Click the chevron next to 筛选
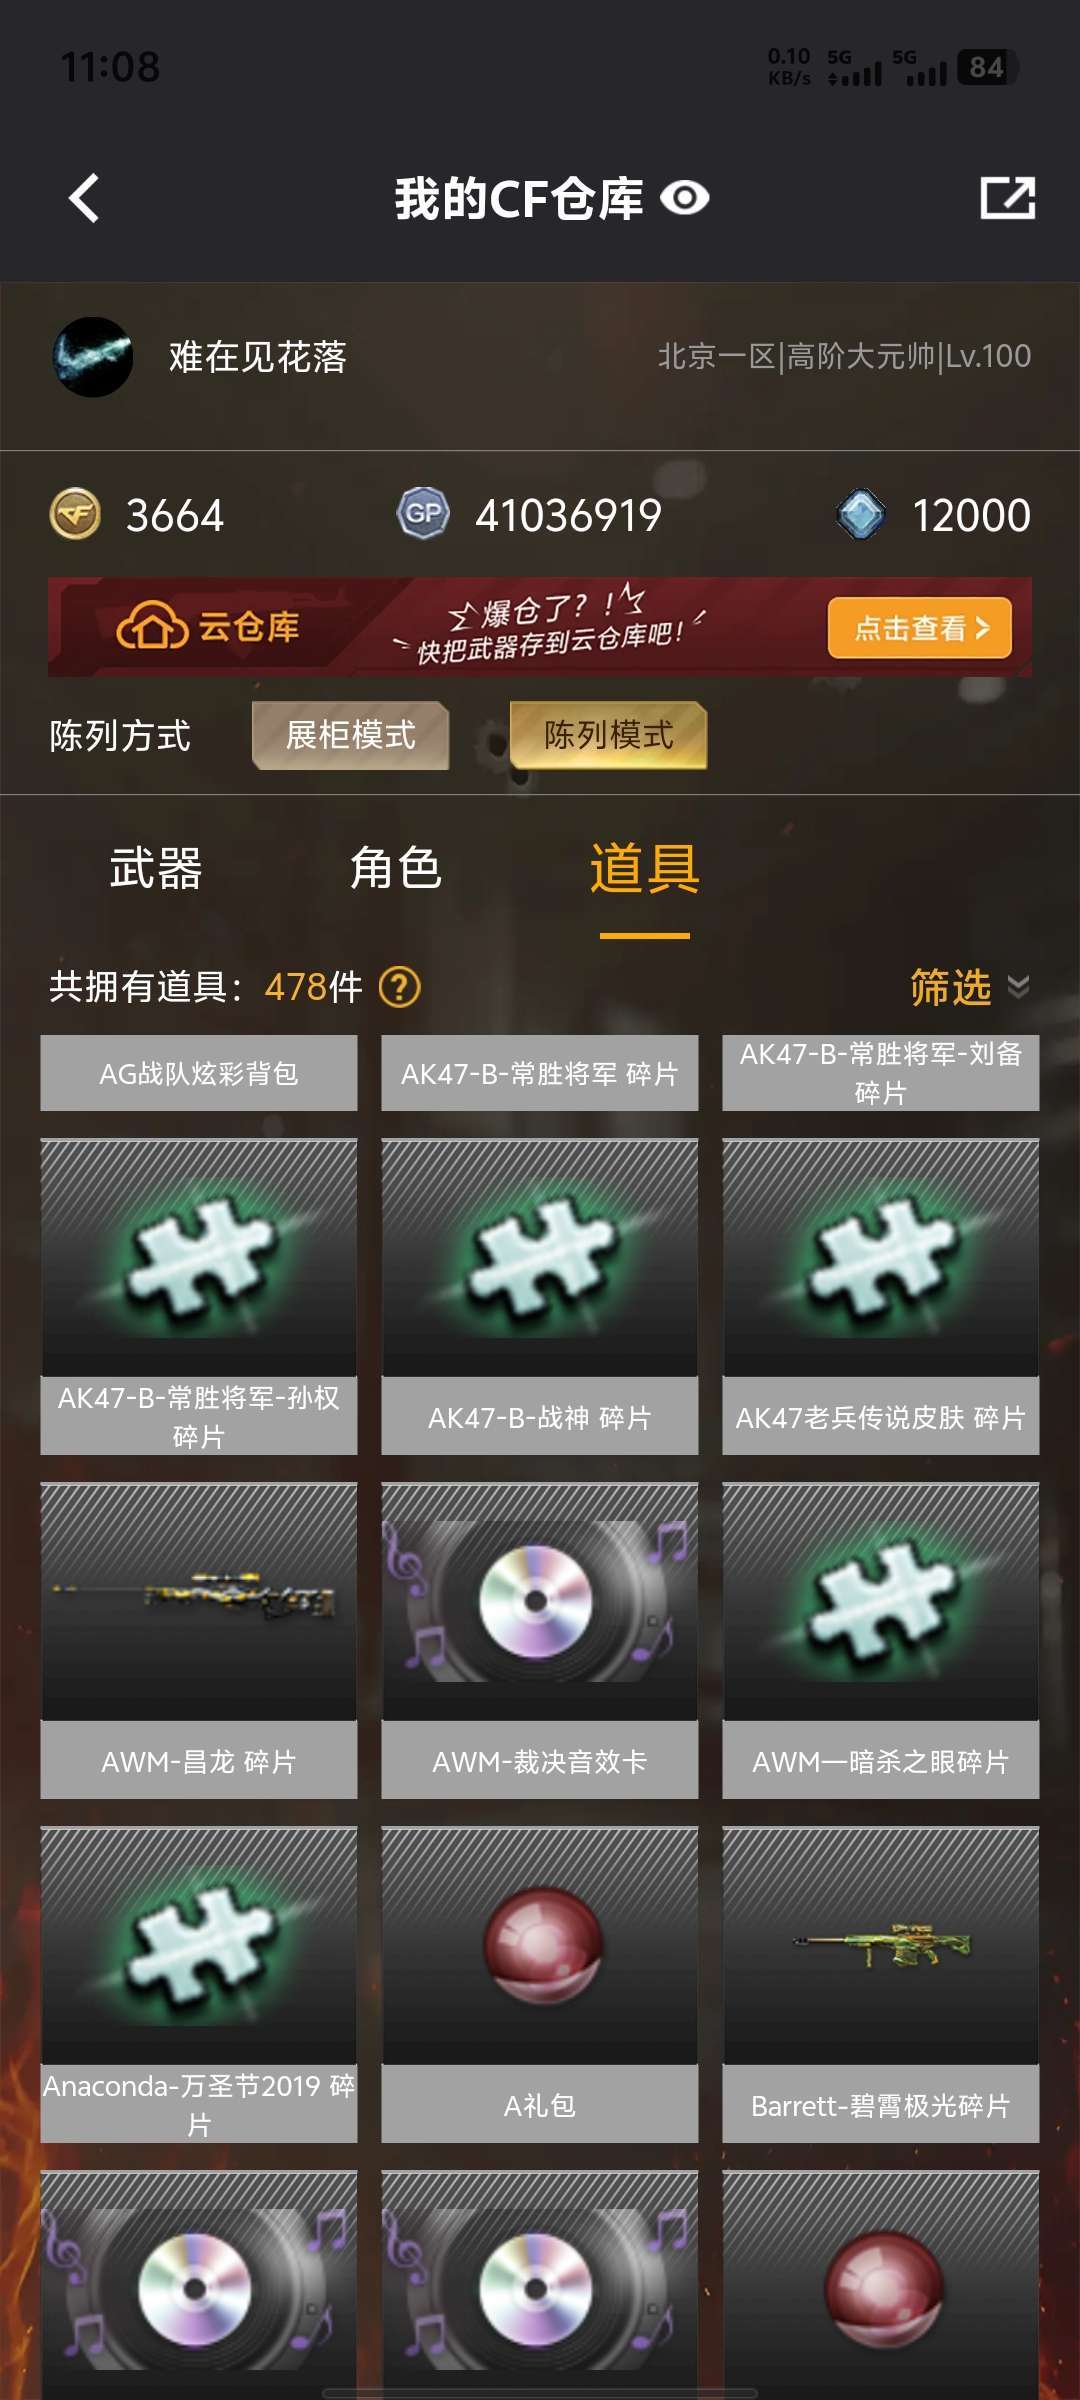 (x=1018, y=987)
